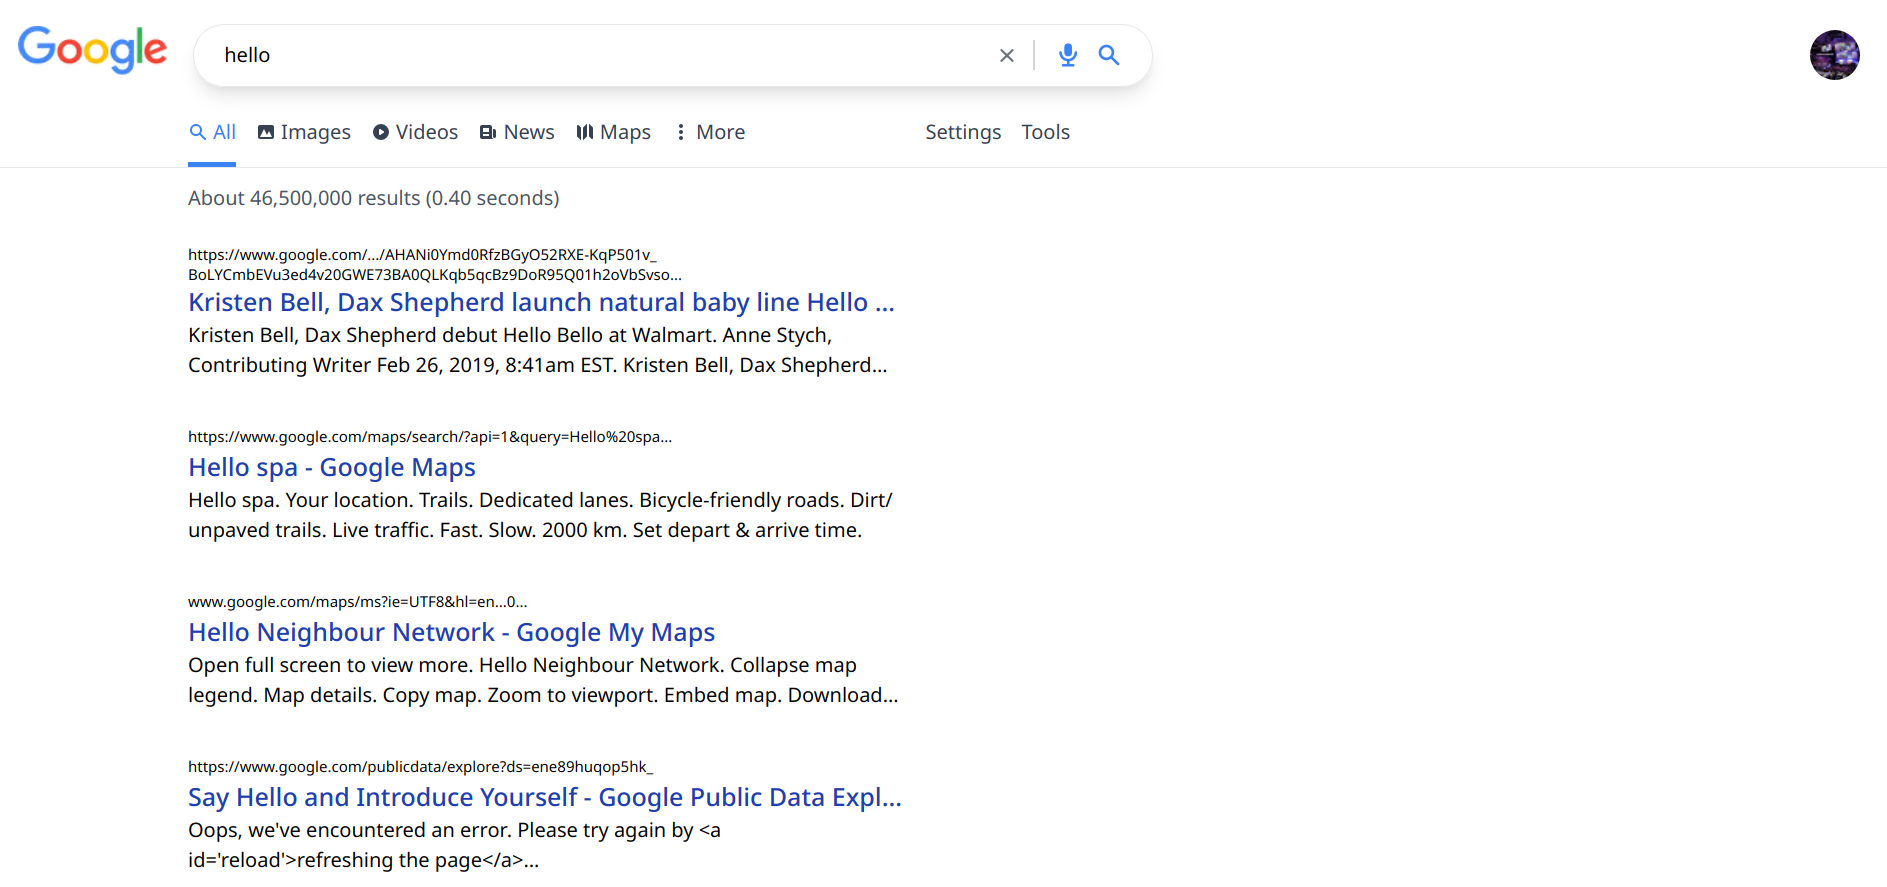The width and height of the screenshot is (1887, 887).
Task: Click the google.com/publicdata/explore URL text
Action: tap(420, 767)
